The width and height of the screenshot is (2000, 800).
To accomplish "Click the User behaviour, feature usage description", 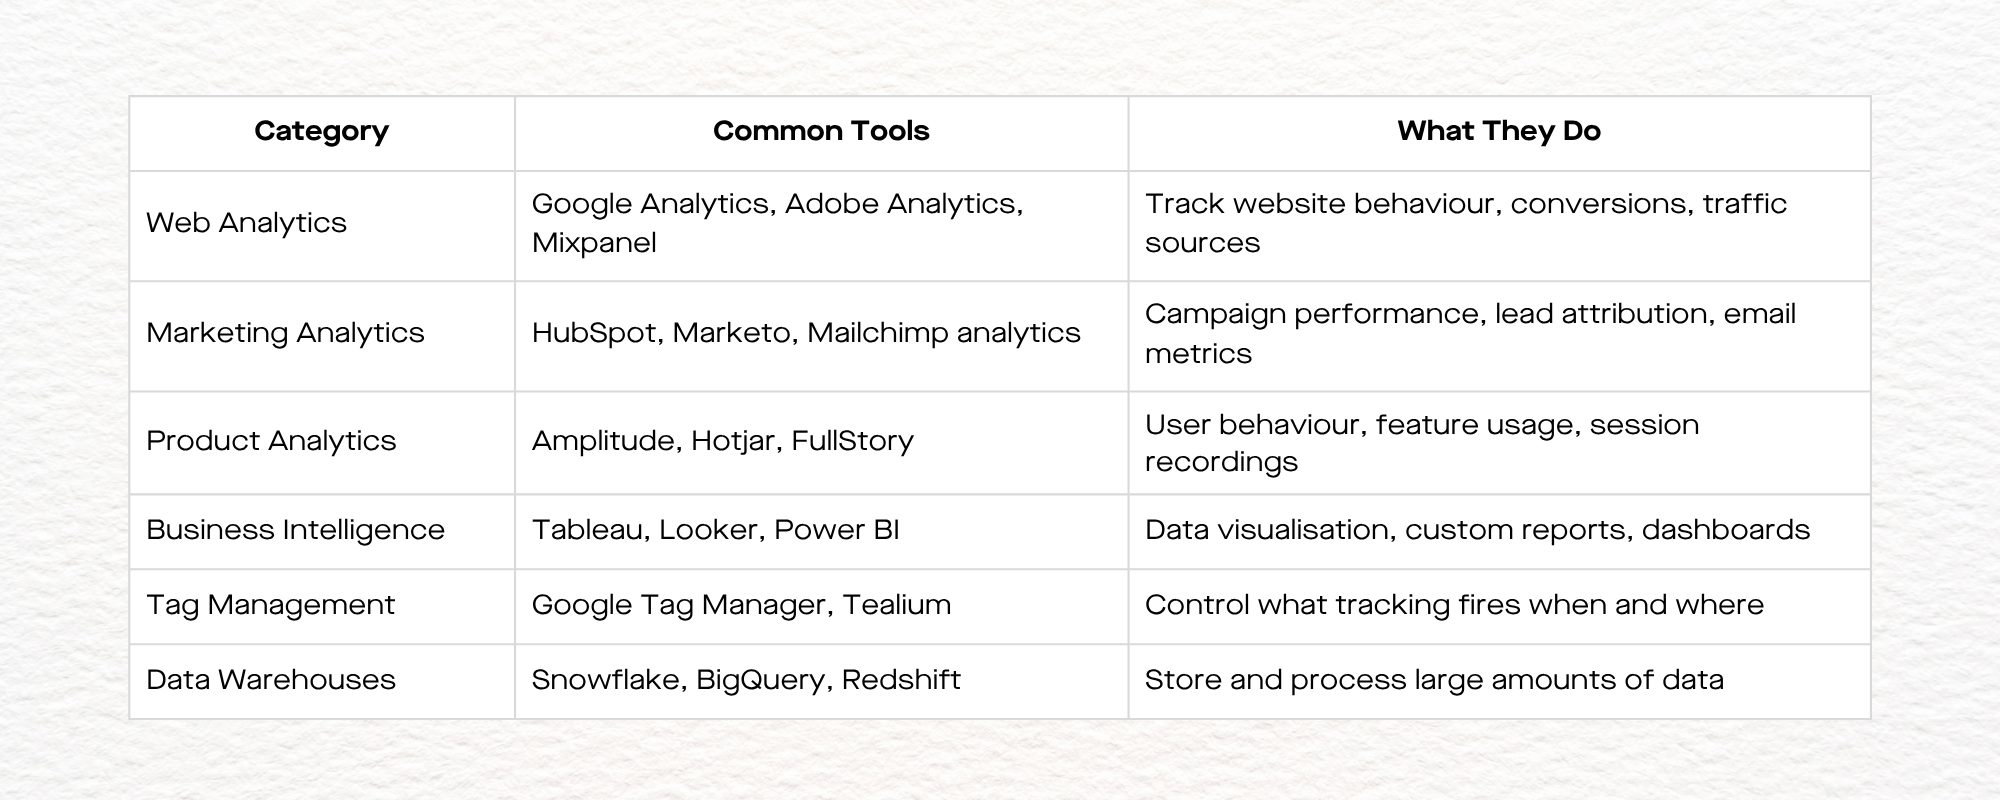I will 1421,442.
